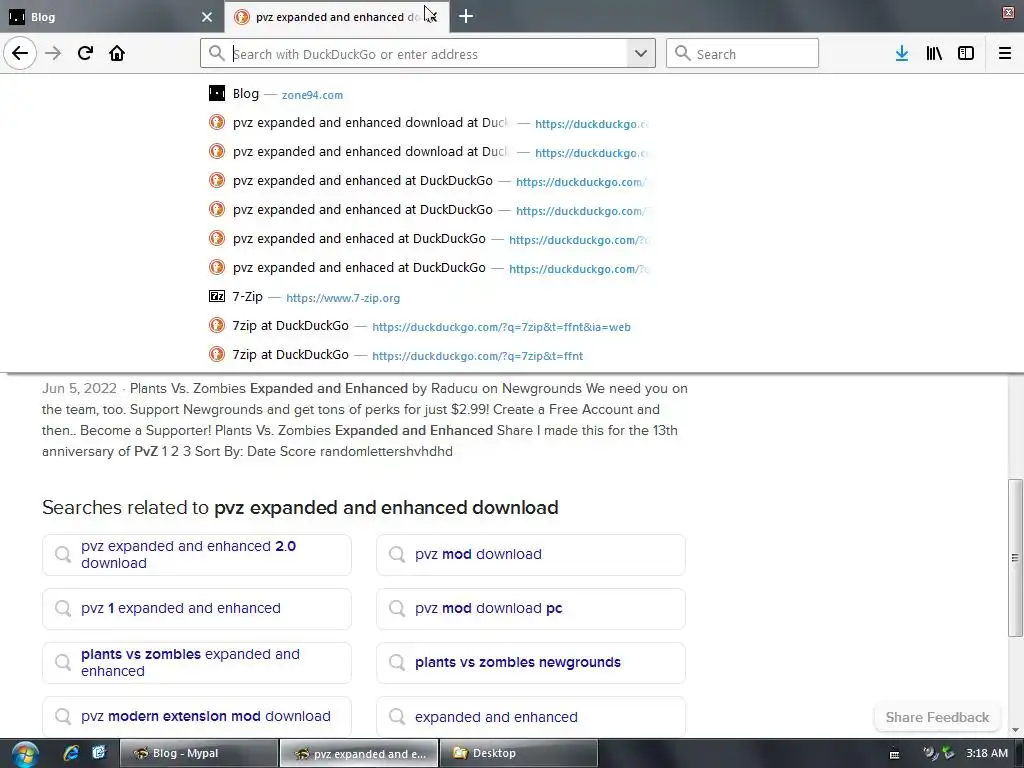Screen dimensions: 1024x768
Task: Open the Library bookmarks icon
Action: click(x=934, y=53)
